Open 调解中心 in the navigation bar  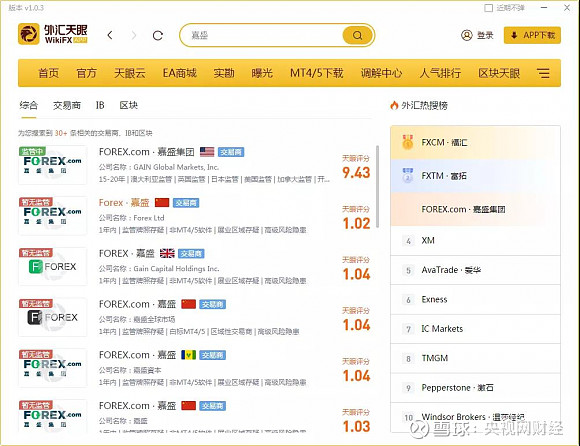pos(381,73)
